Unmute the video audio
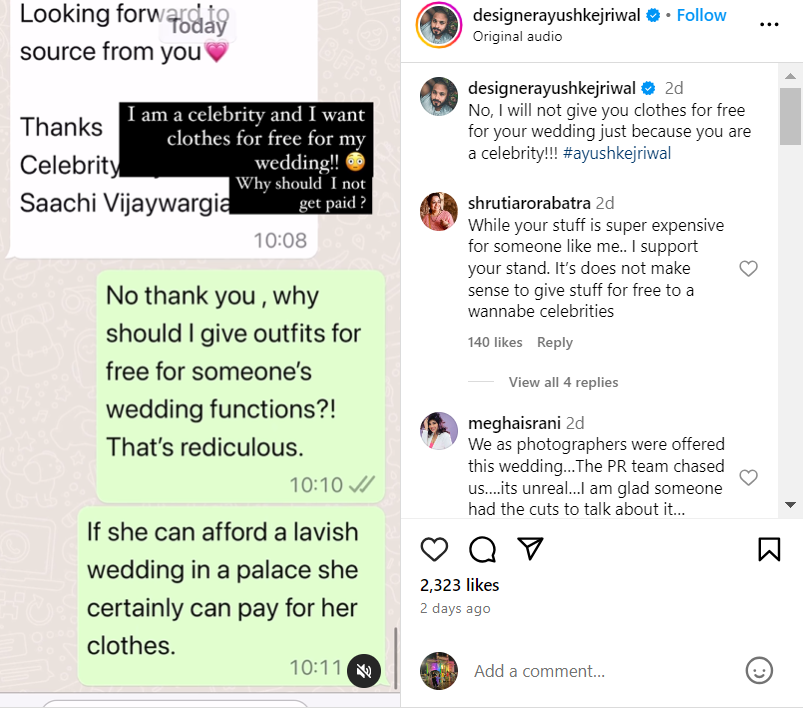803x708 pixels. [x=365, y=670]
